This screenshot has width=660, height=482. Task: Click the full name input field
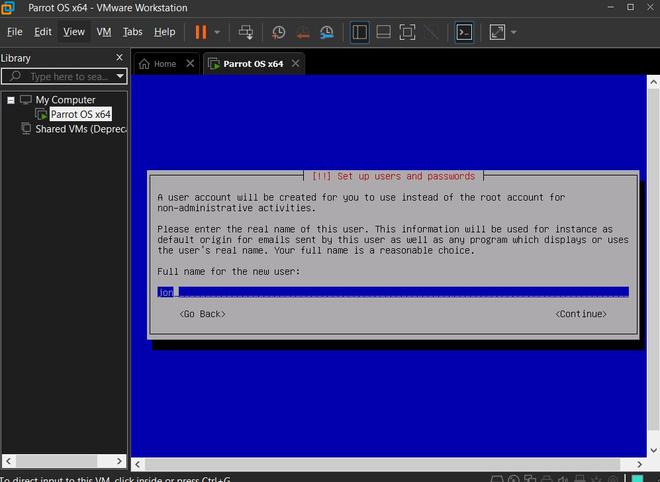tap(393, 292)
